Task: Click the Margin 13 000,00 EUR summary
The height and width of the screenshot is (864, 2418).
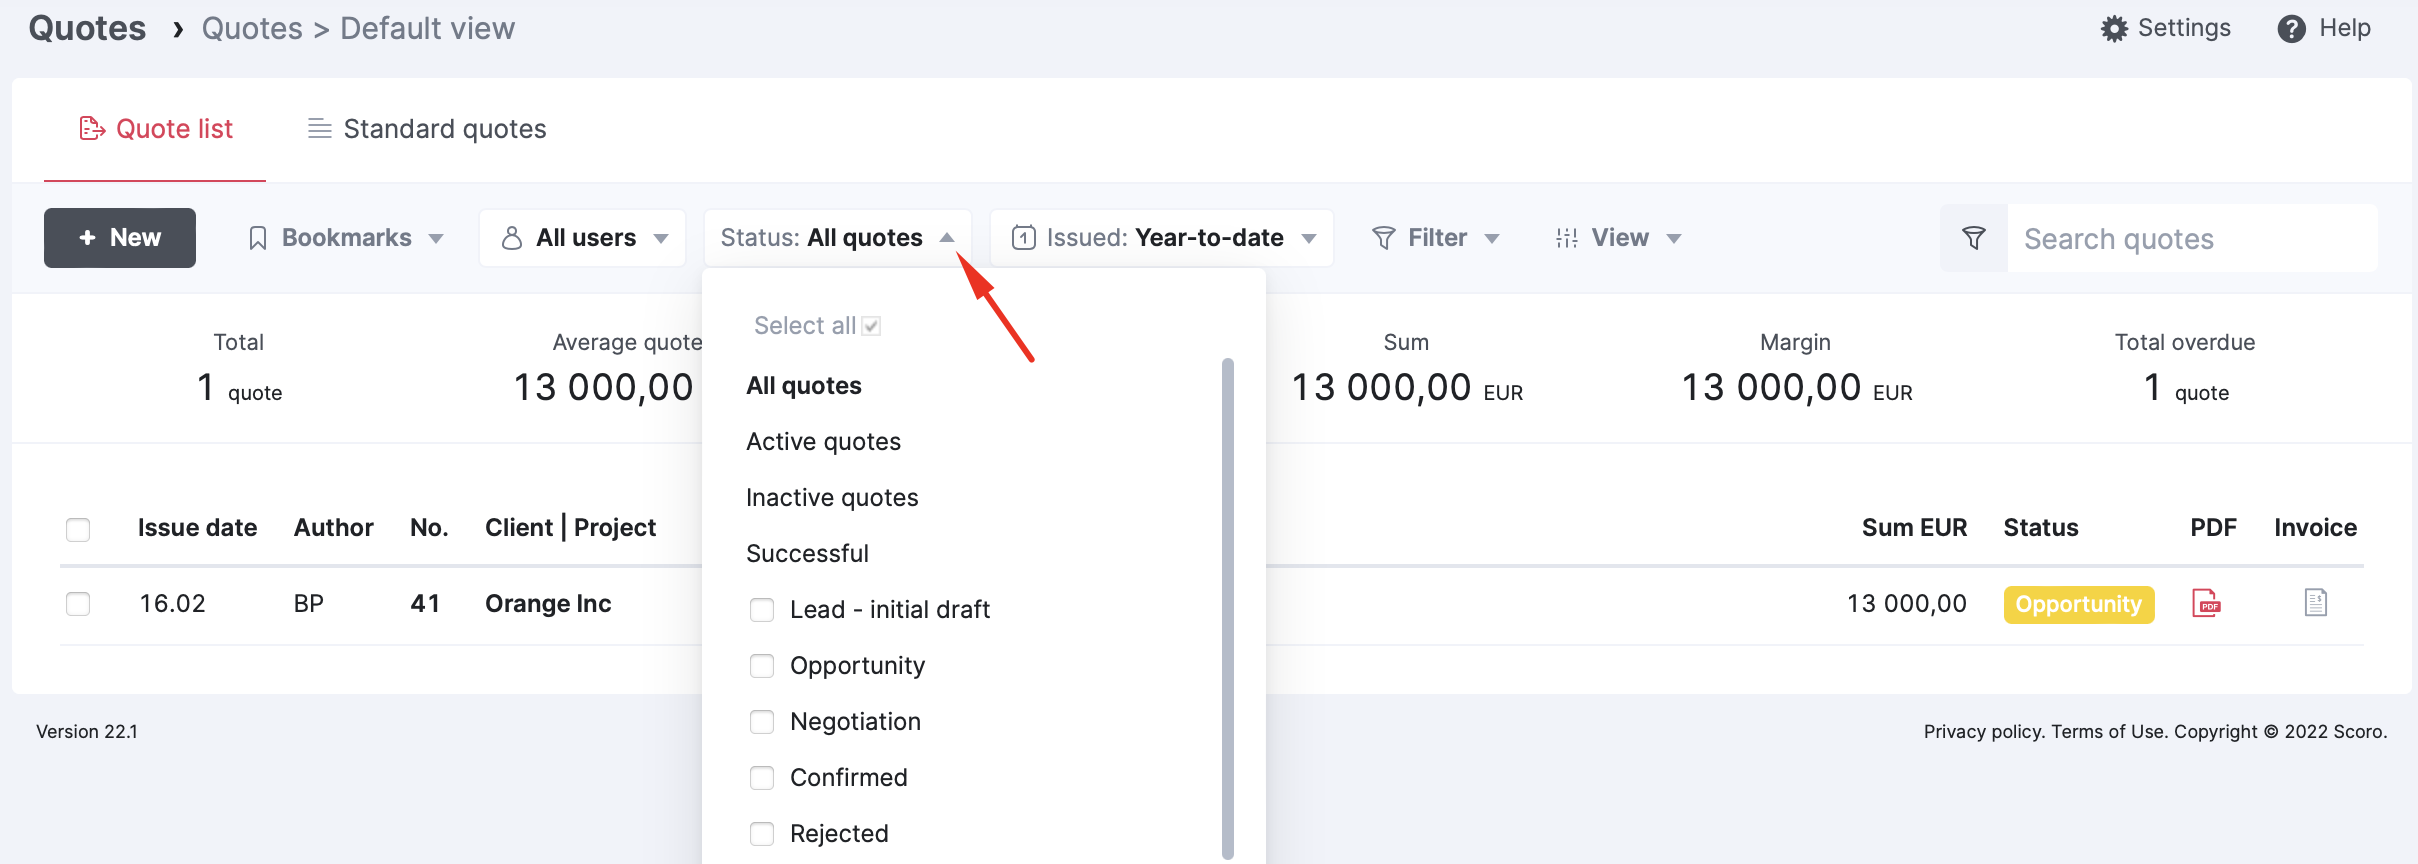Action: pos(1796,368)
